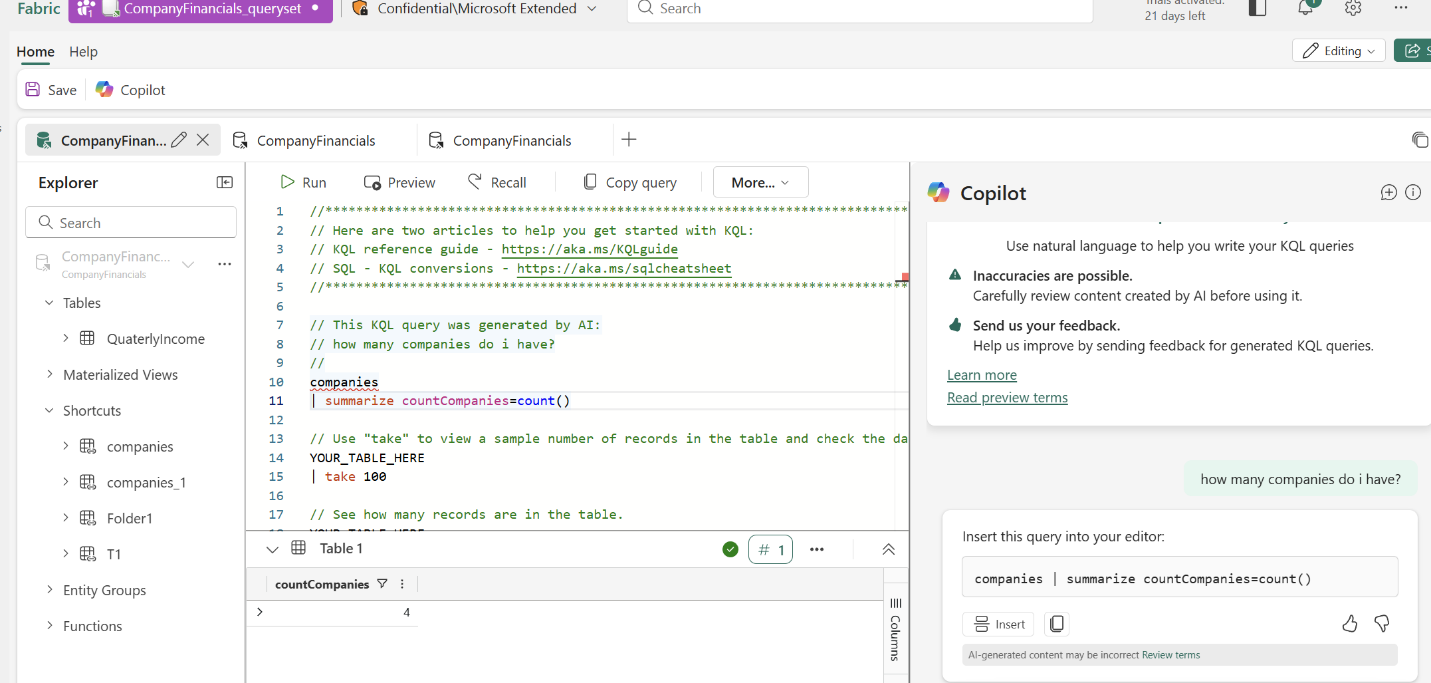
Task: Collapse the Explorer pane with its icon
Action: tap(225, 182)
